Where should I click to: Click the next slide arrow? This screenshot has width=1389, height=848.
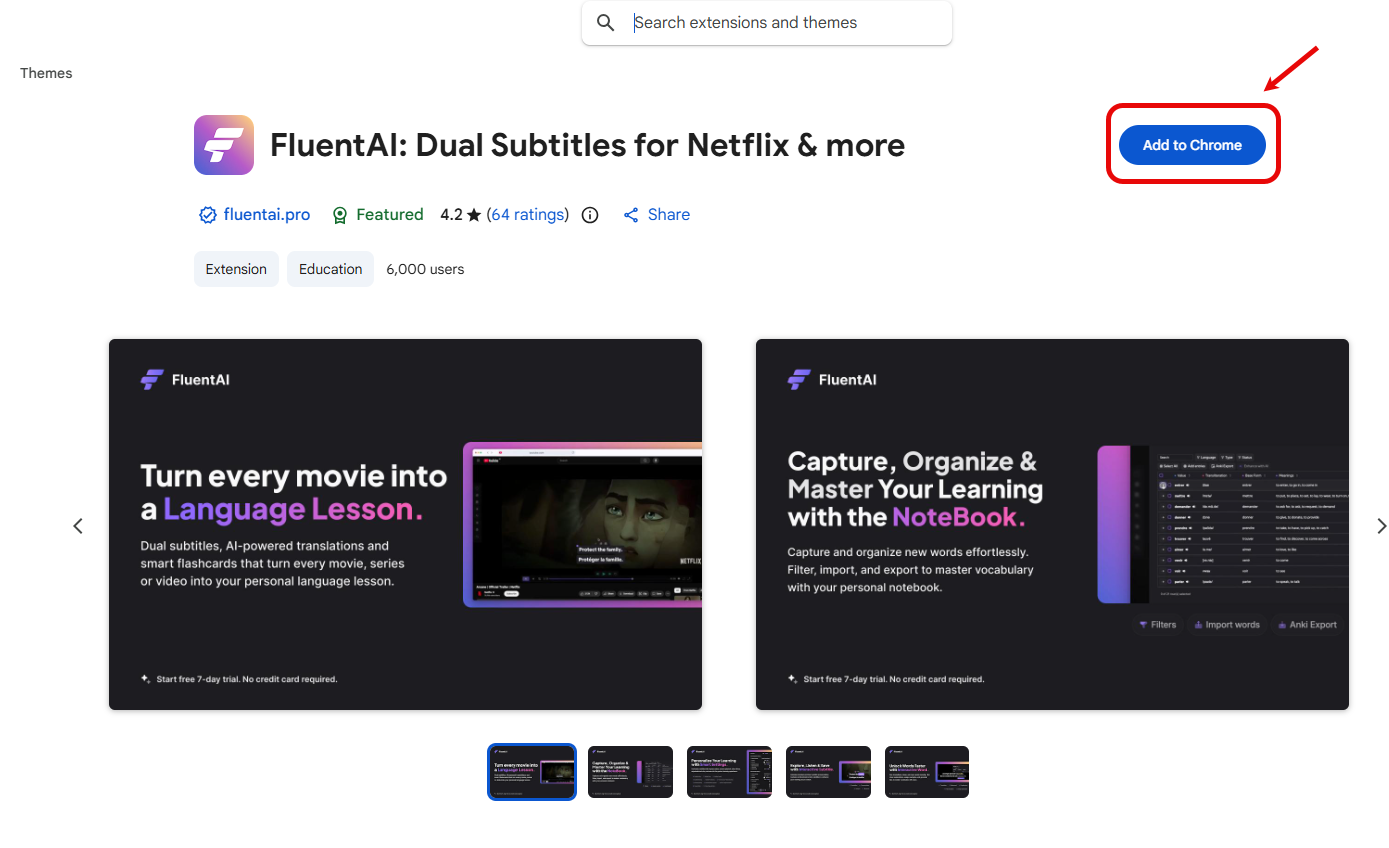pos(1381,526)
